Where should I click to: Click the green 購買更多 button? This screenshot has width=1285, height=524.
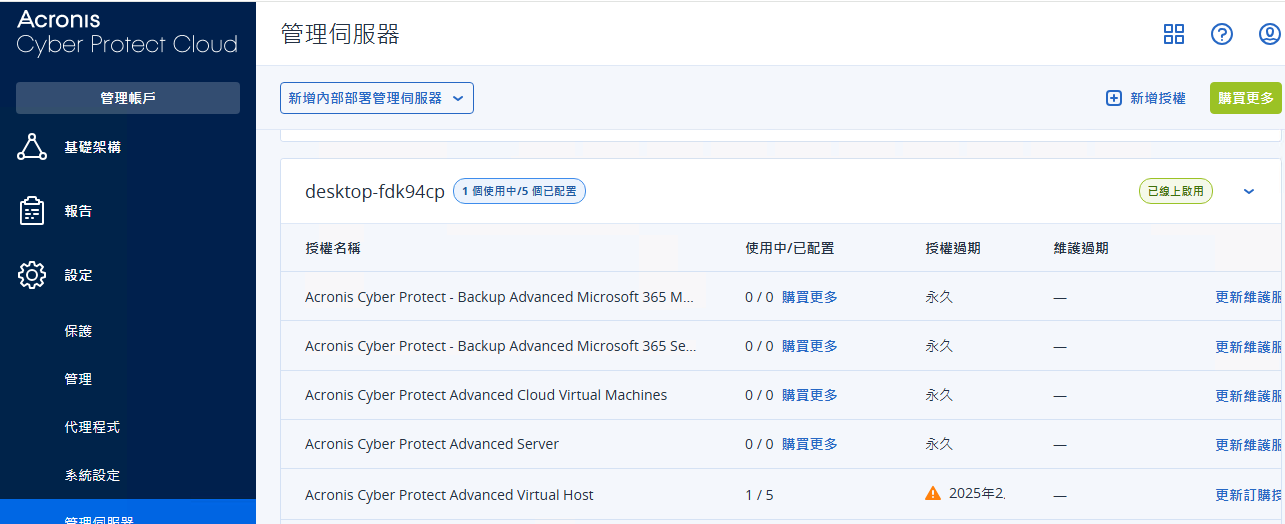point(1246,98)
